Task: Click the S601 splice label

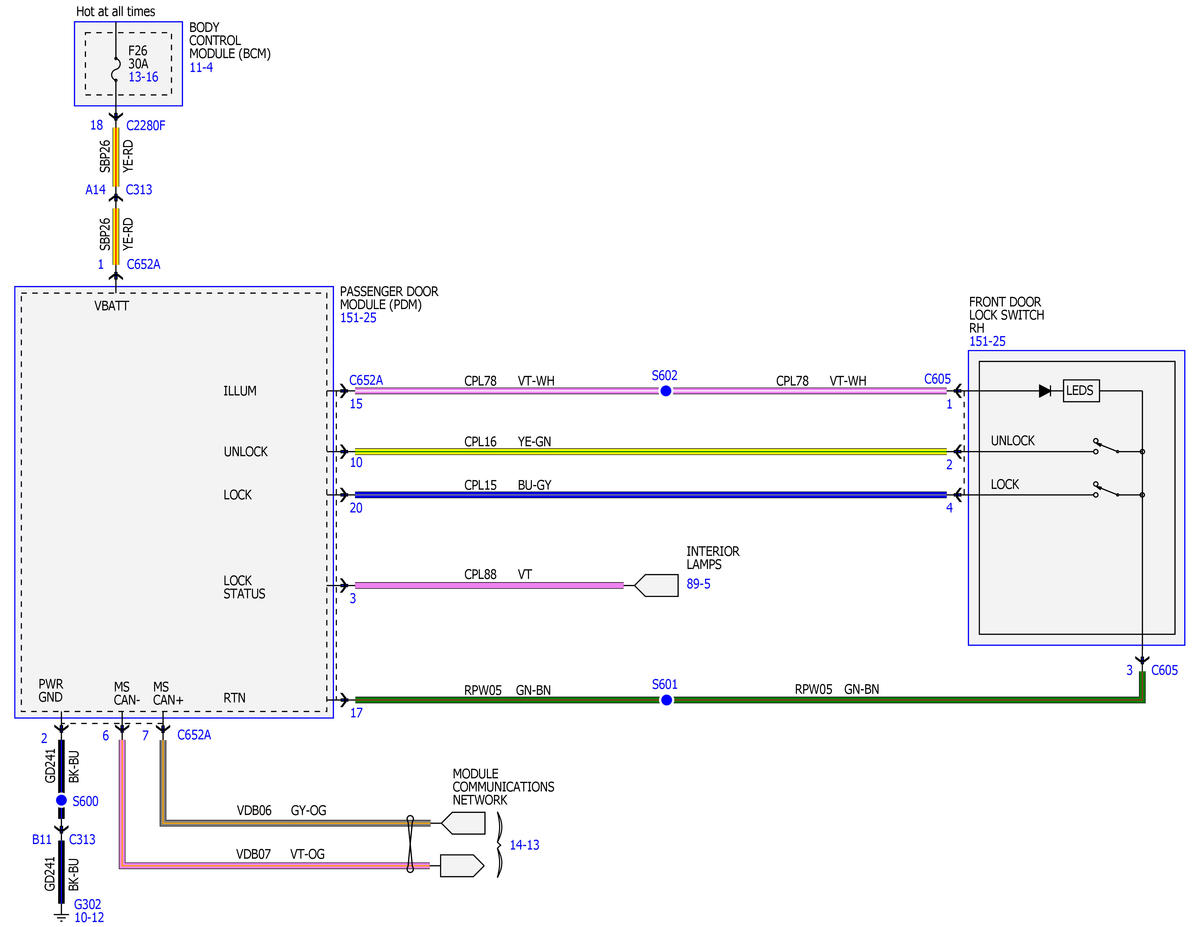Action: click(x=664, y=685)
